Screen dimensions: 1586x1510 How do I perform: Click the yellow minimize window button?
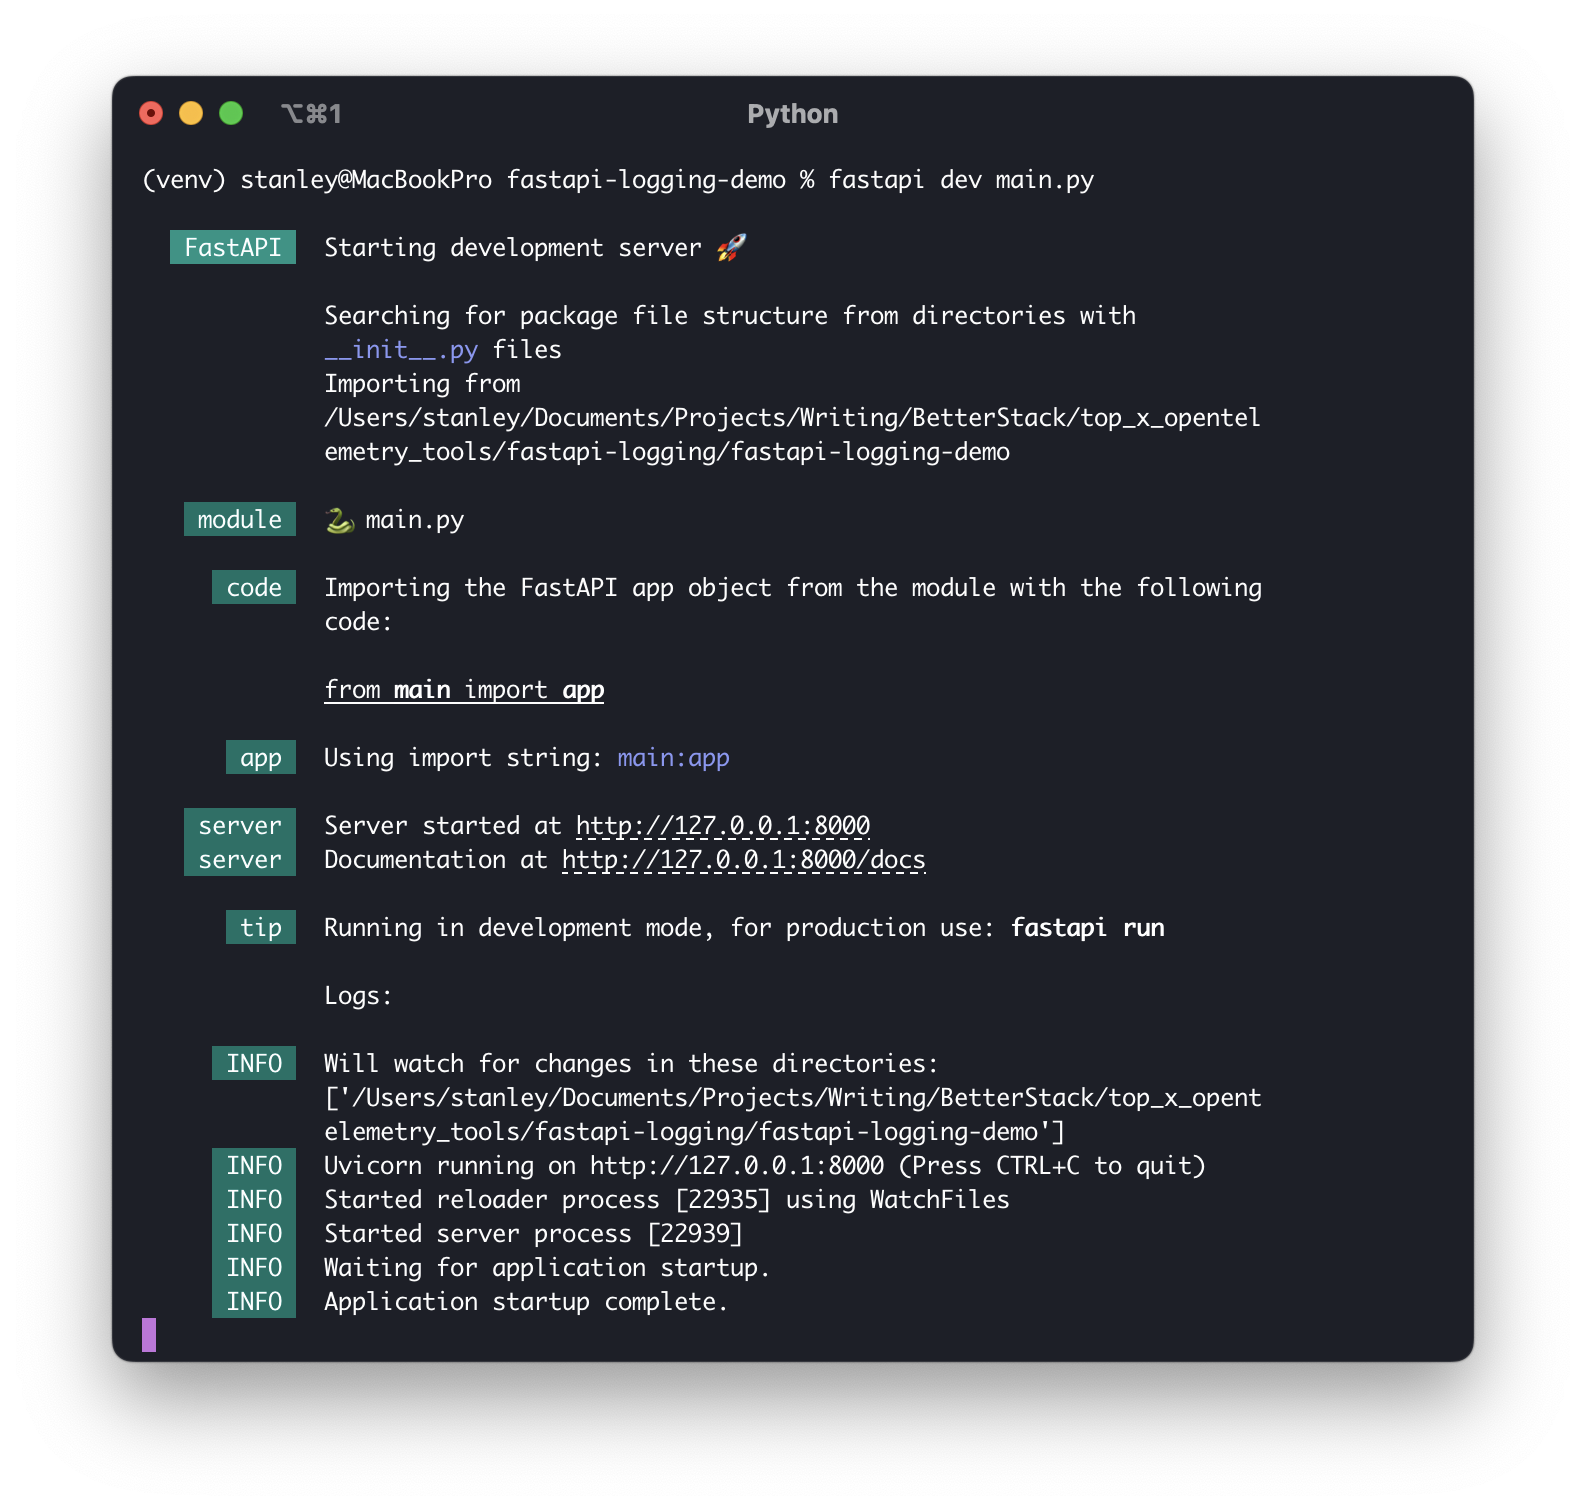tap(191, 113)
